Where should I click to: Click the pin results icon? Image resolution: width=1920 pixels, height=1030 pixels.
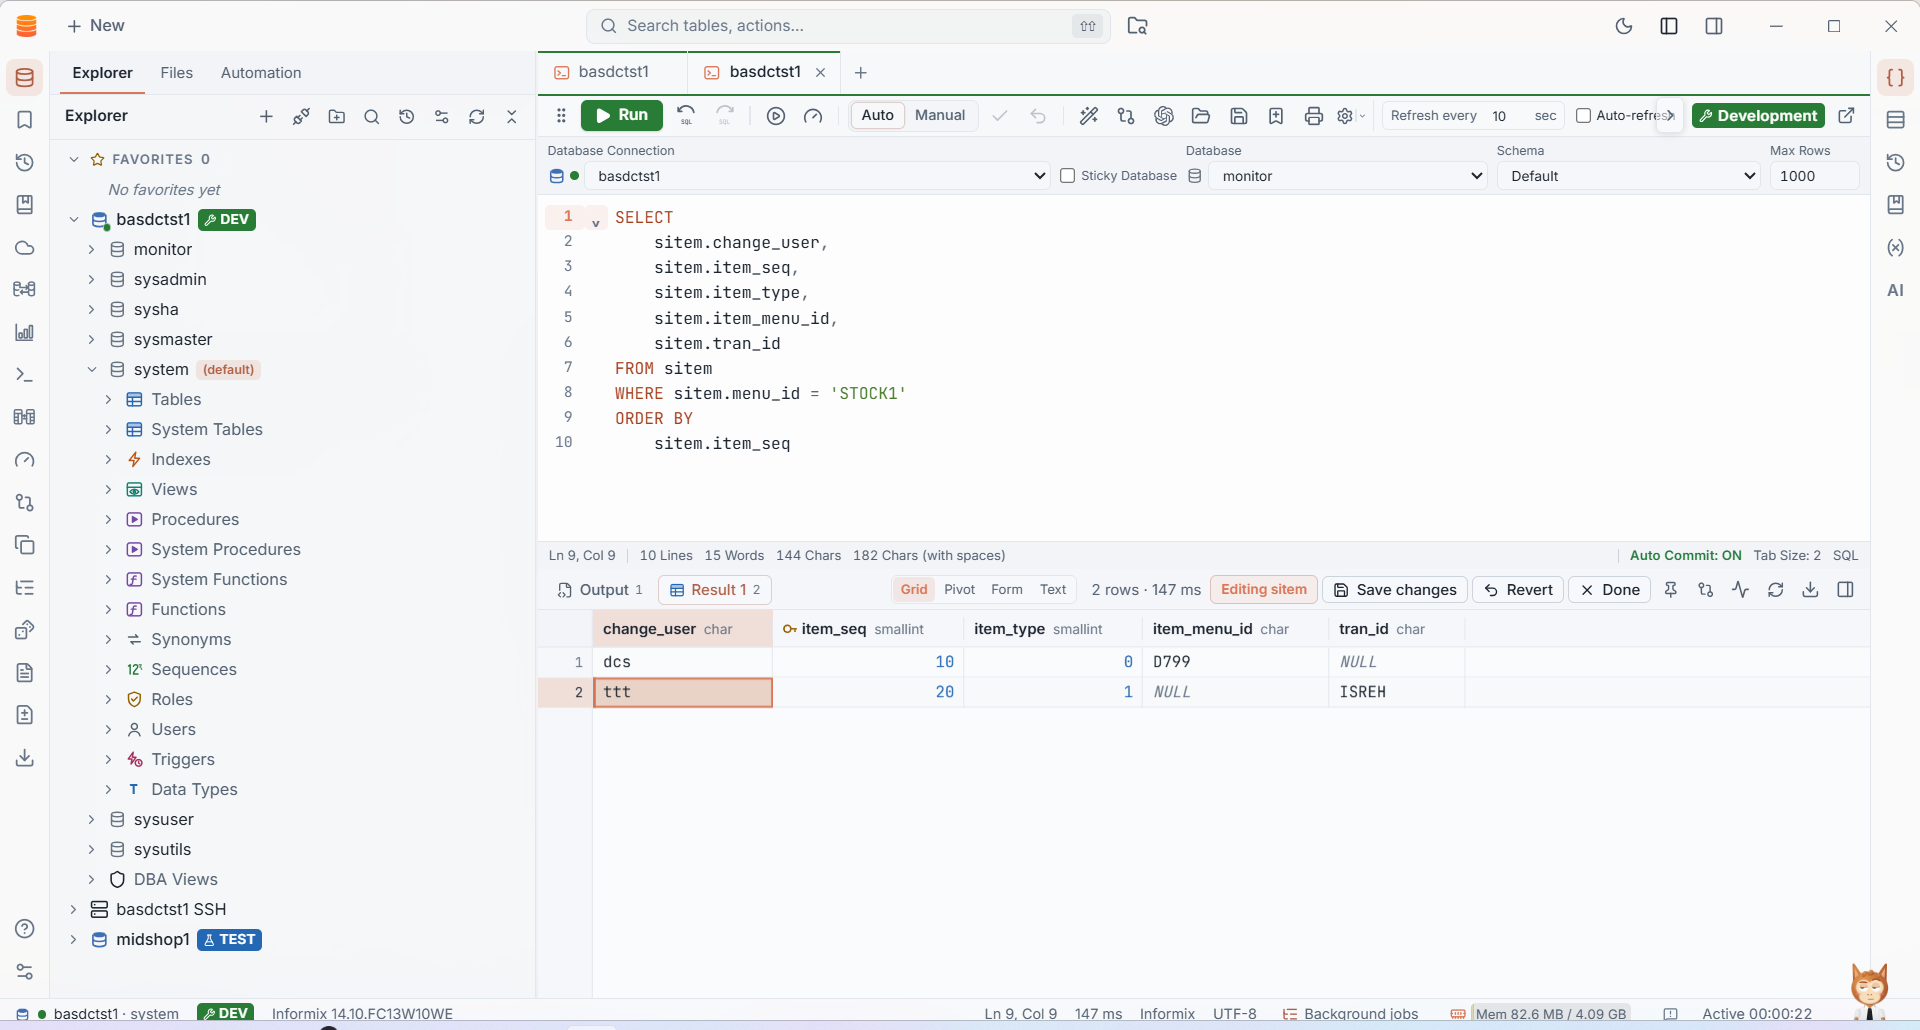[x=1670, y=590]
